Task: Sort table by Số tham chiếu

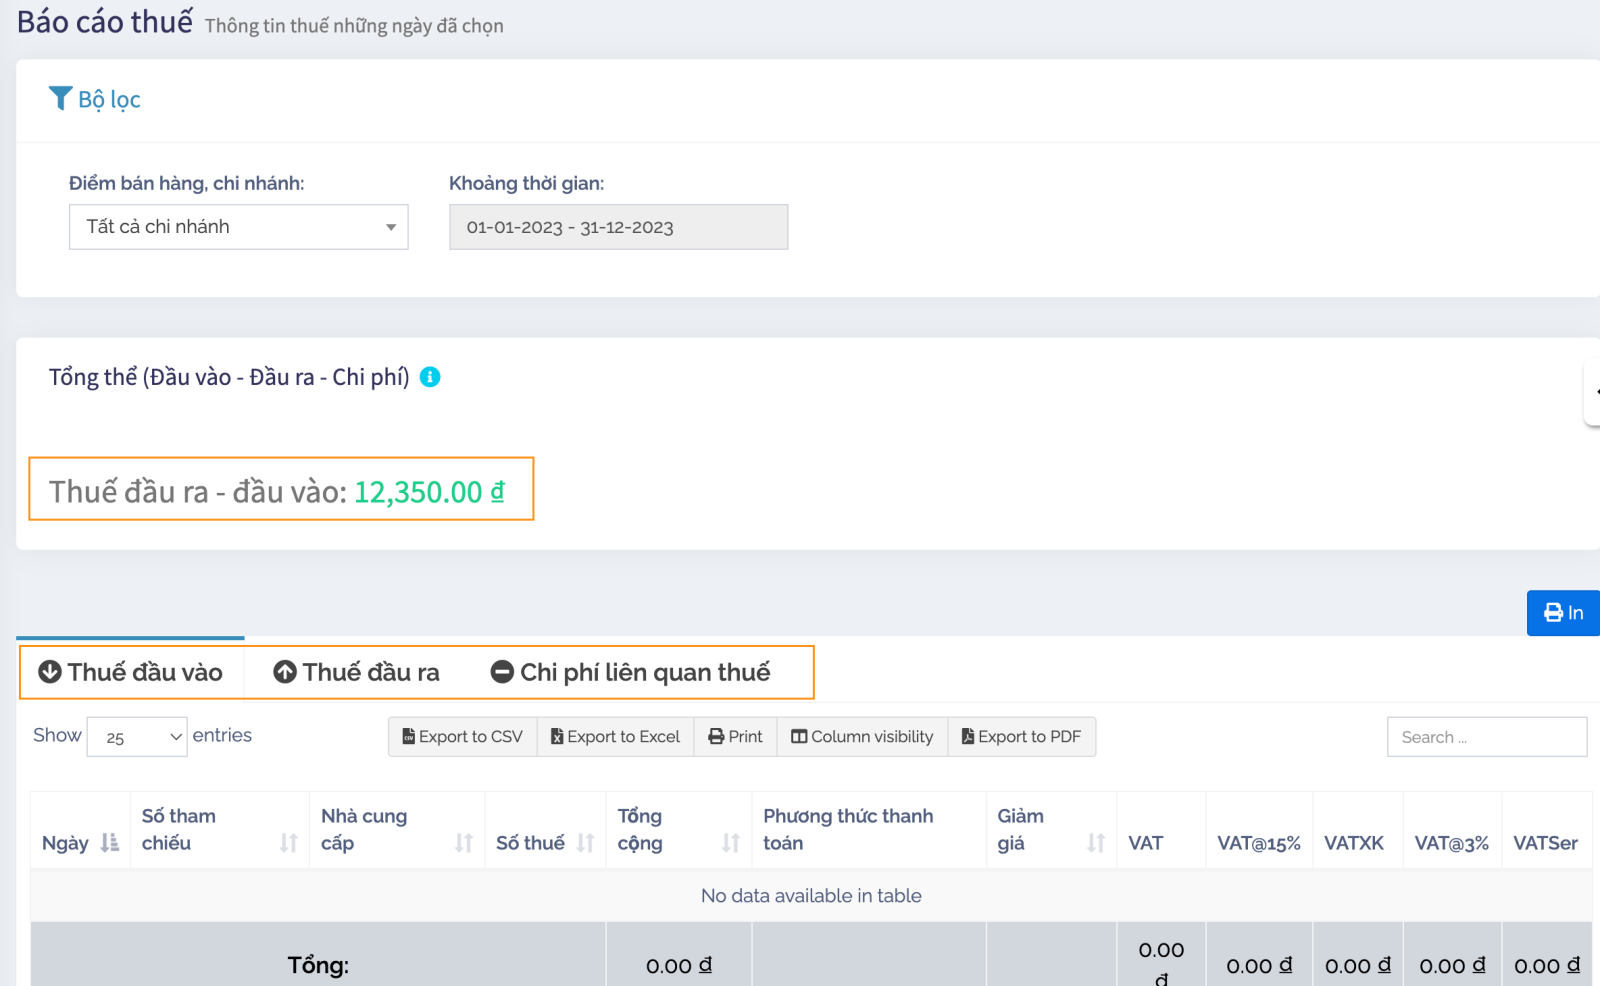Action: click(288, 843)
